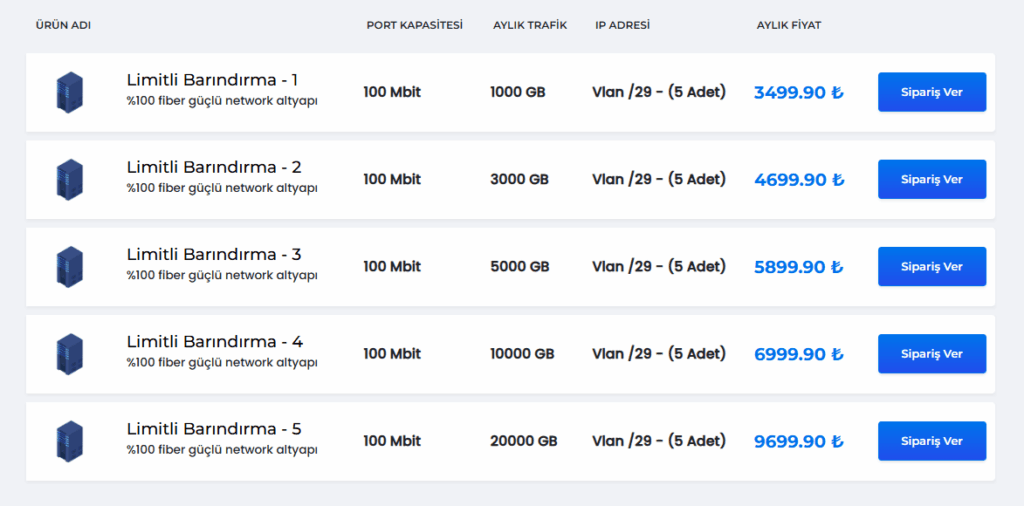Click the ÜRÜN ADI column header
1024x506 pixels.
63,25
